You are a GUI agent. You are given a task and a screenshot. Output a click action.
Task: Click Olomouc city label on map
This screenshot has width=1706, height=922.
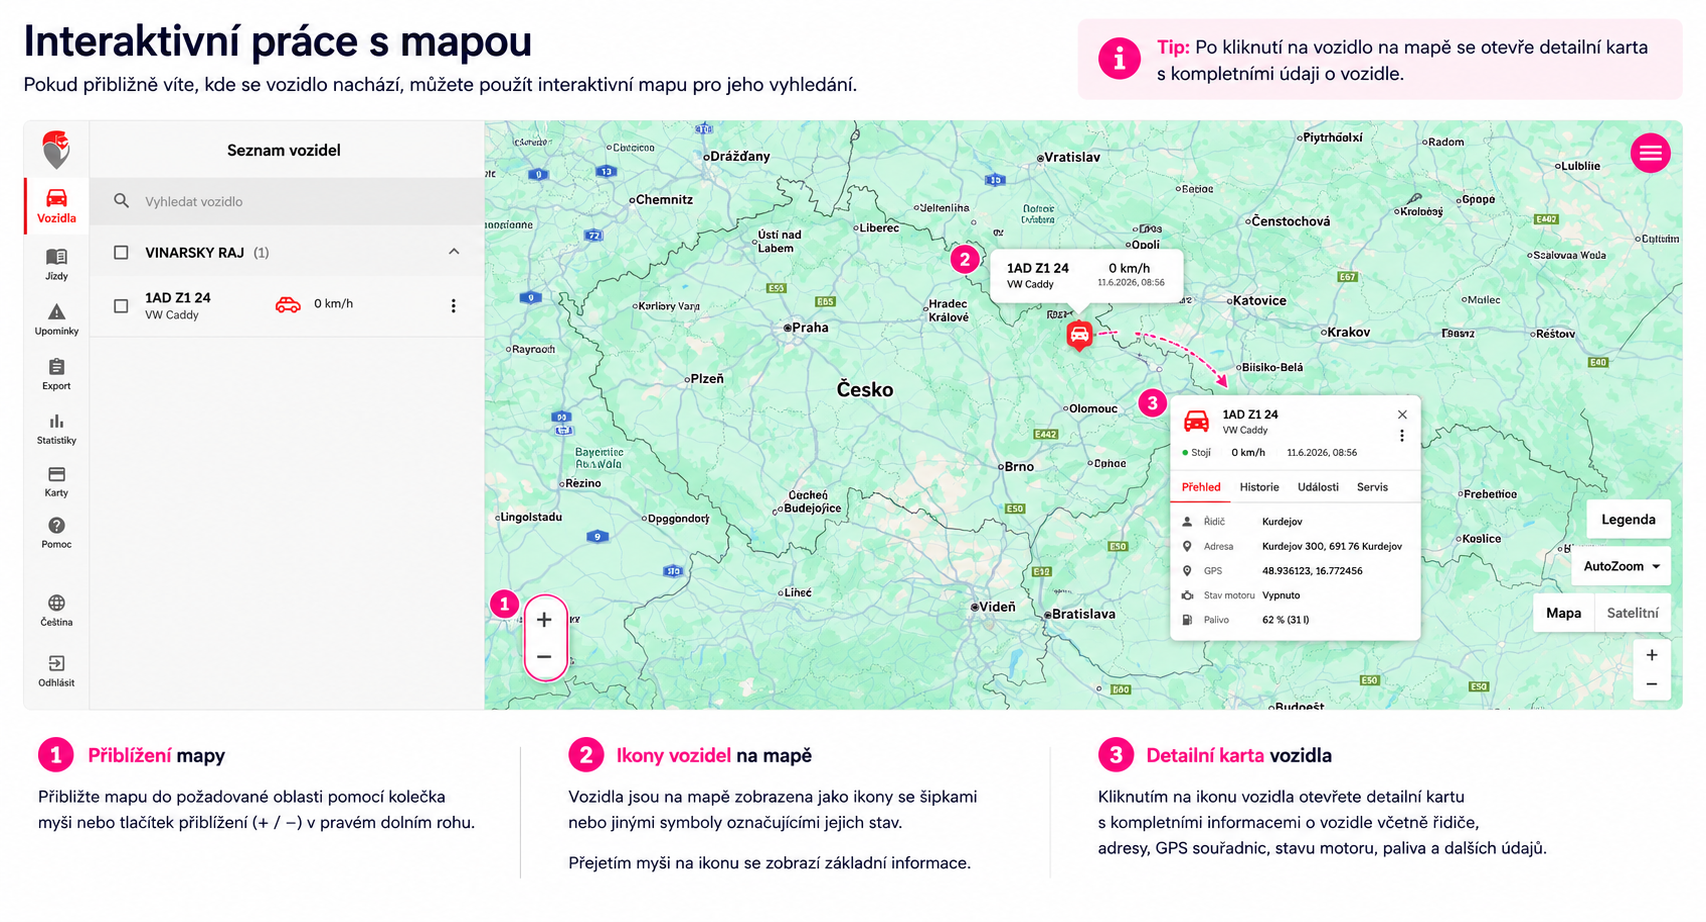1092,409
